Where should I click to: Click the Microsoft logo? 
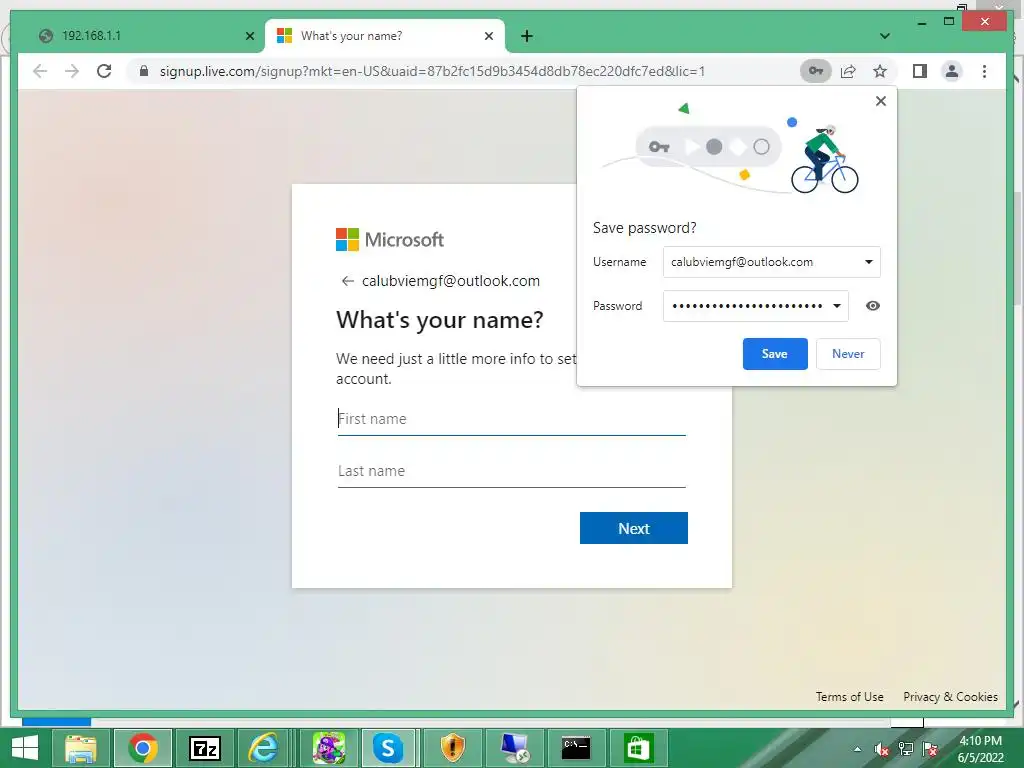(x=390, y=240)
